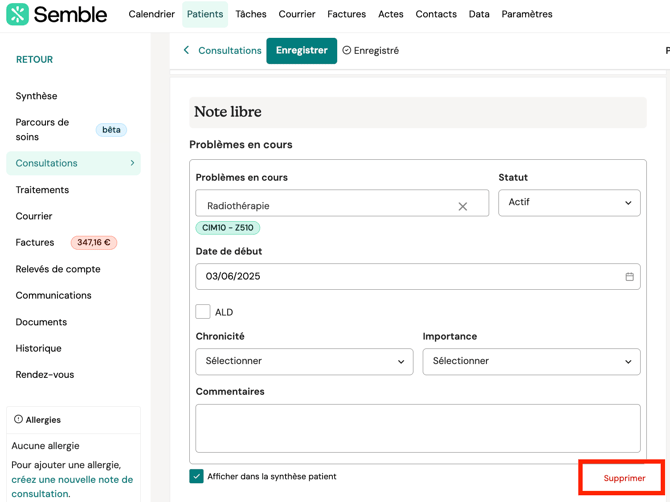Follow the créez une nouvelle note link
The width and height of the screenshot is (670, 502).
click(72, 487)
